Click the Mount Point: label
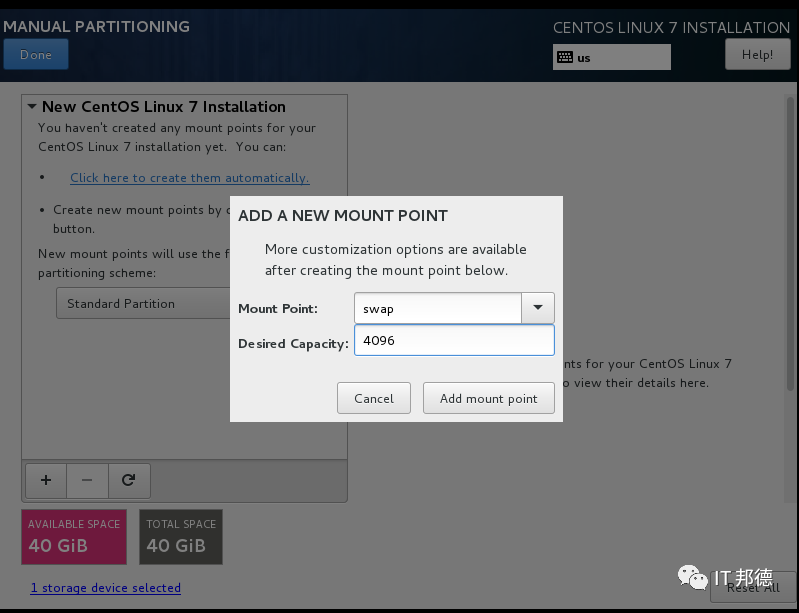Image resolution: width=799 pixels, height=613 pixels. [x=278, y=308]
